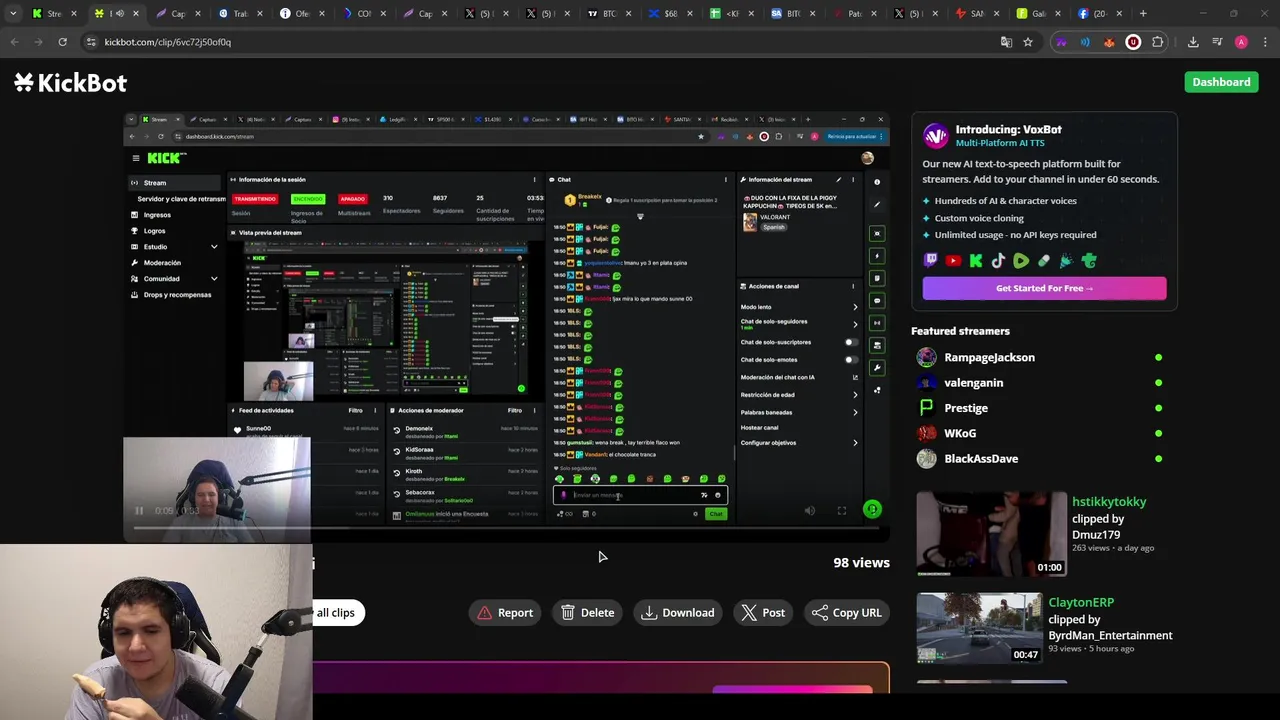
Task: Open ClaytonERP channel link
Action: (1081, 603)
